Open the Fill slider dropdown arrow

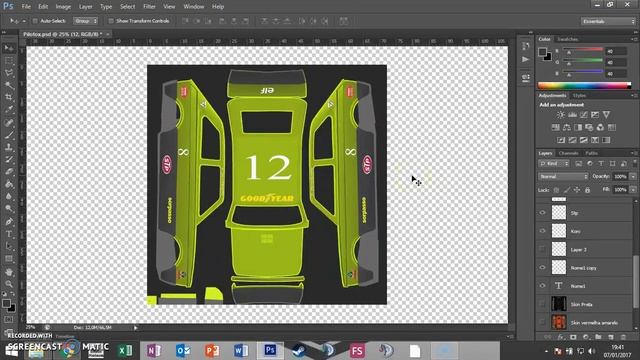click(633, 190)
